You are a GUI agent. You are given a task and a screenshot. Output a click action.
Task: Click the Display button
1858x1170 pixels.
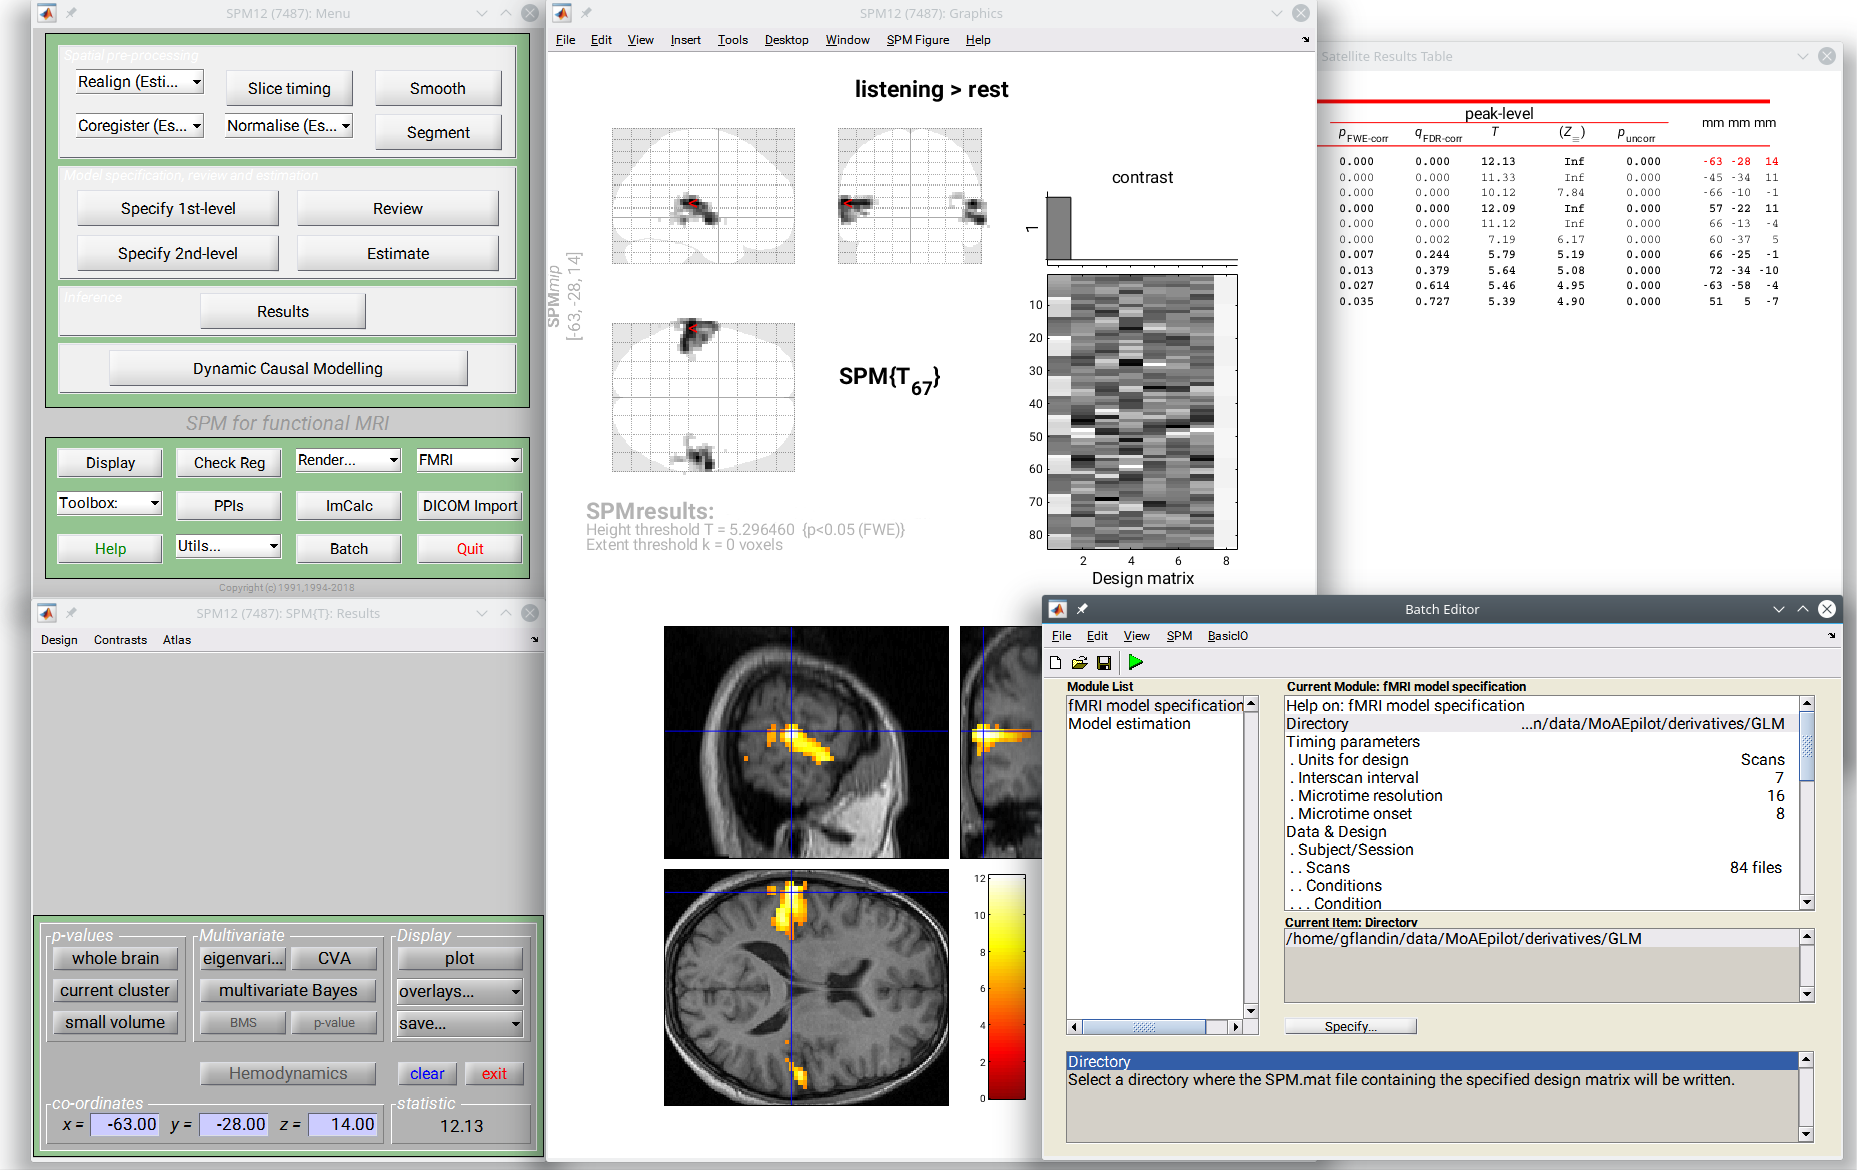[x=110, y=462]
